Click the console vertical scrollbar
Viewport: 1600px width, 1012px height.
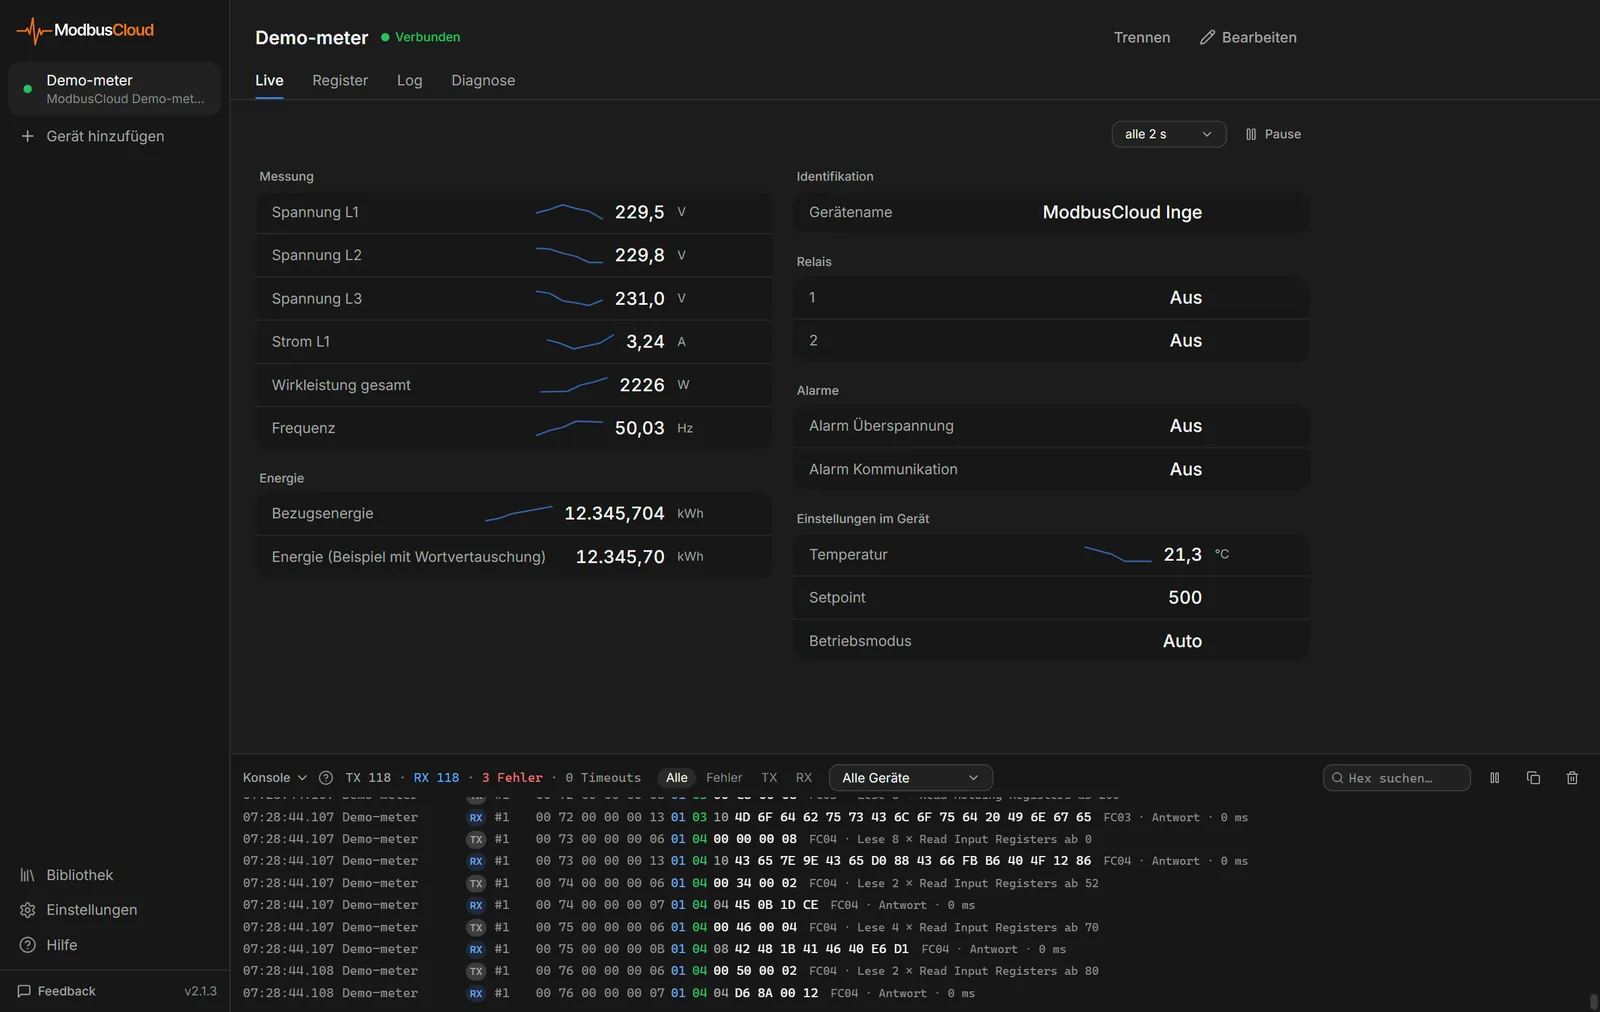pos(1593,1001)
